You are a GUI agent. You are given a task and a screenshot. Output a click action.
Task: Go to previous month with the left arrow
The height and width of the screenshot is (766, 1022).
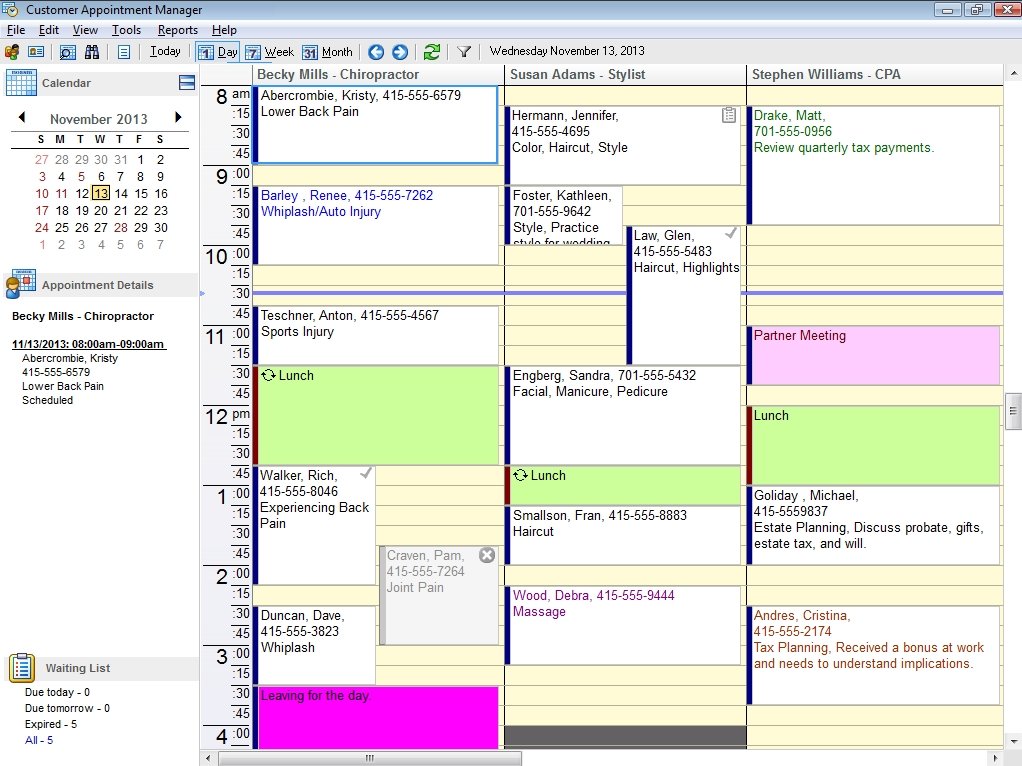[22, 117]
